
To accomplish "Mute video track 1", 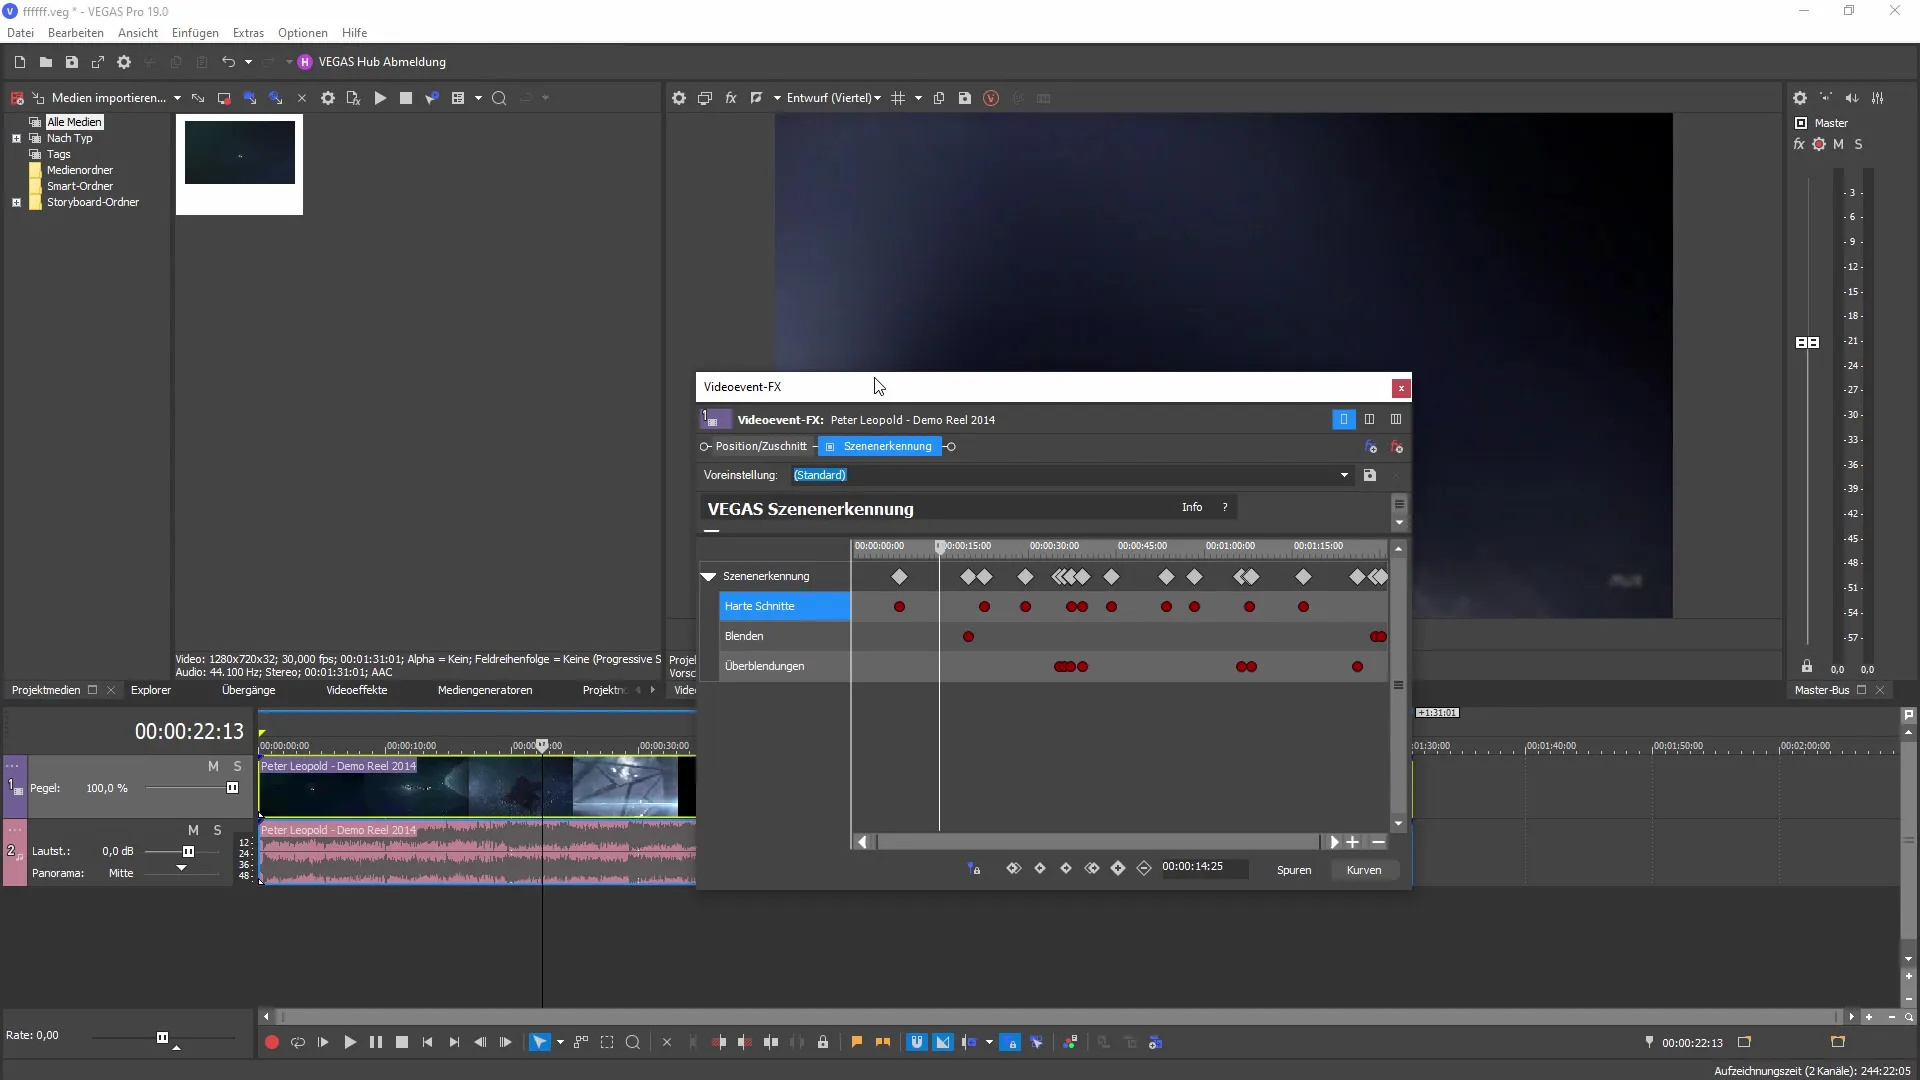I will click(213, 766).
